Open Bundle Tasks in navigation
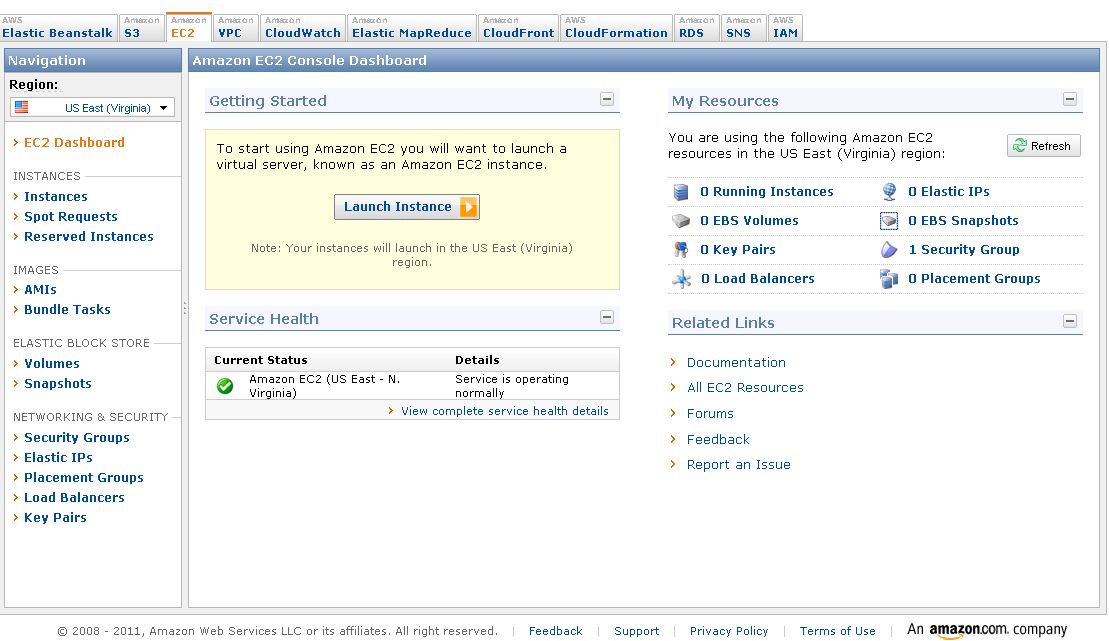 [x=67, y=309]
